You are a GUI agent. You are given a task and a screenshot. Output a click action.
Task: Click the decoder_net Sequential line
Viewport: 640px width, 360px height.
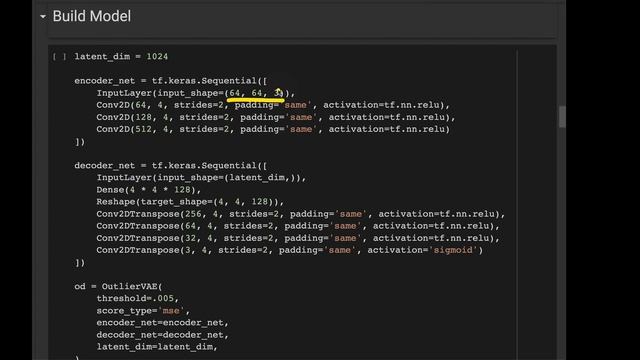pos(171,166)
